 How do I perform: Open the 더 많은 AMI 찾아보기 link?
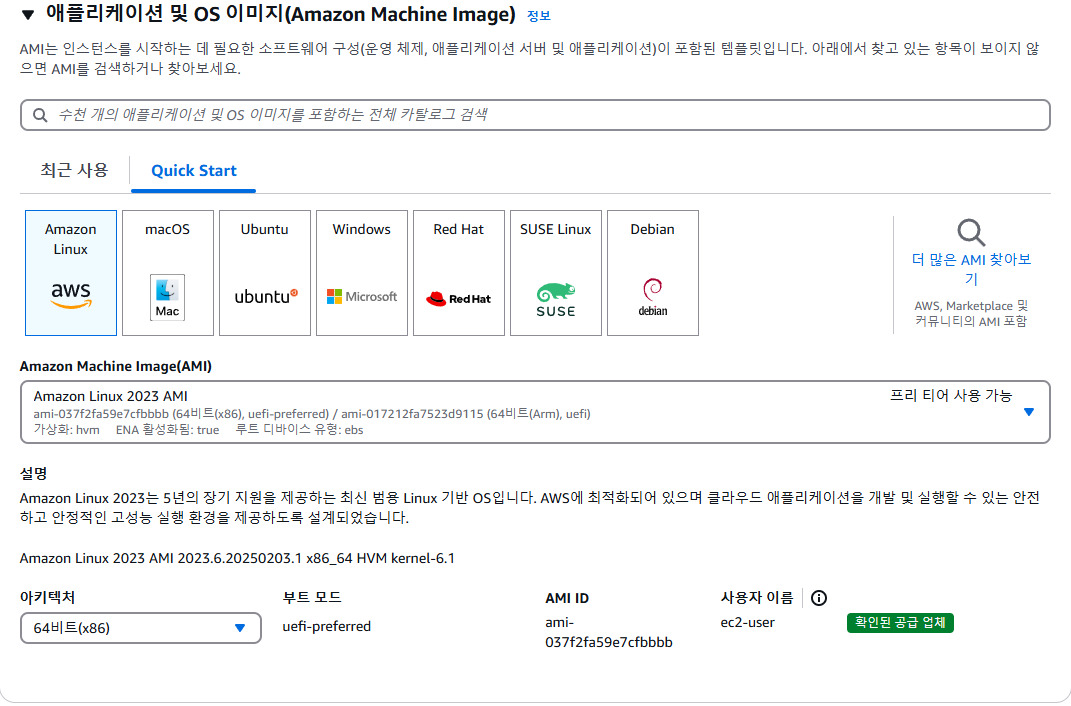pos(971,269)
